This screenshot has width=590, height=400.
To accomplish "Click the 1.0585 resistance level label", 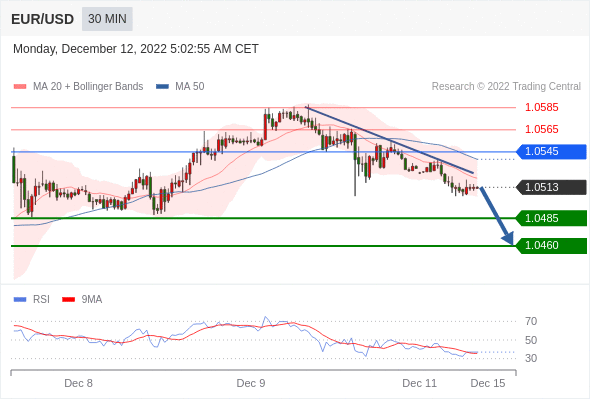I will click(541, 107).
